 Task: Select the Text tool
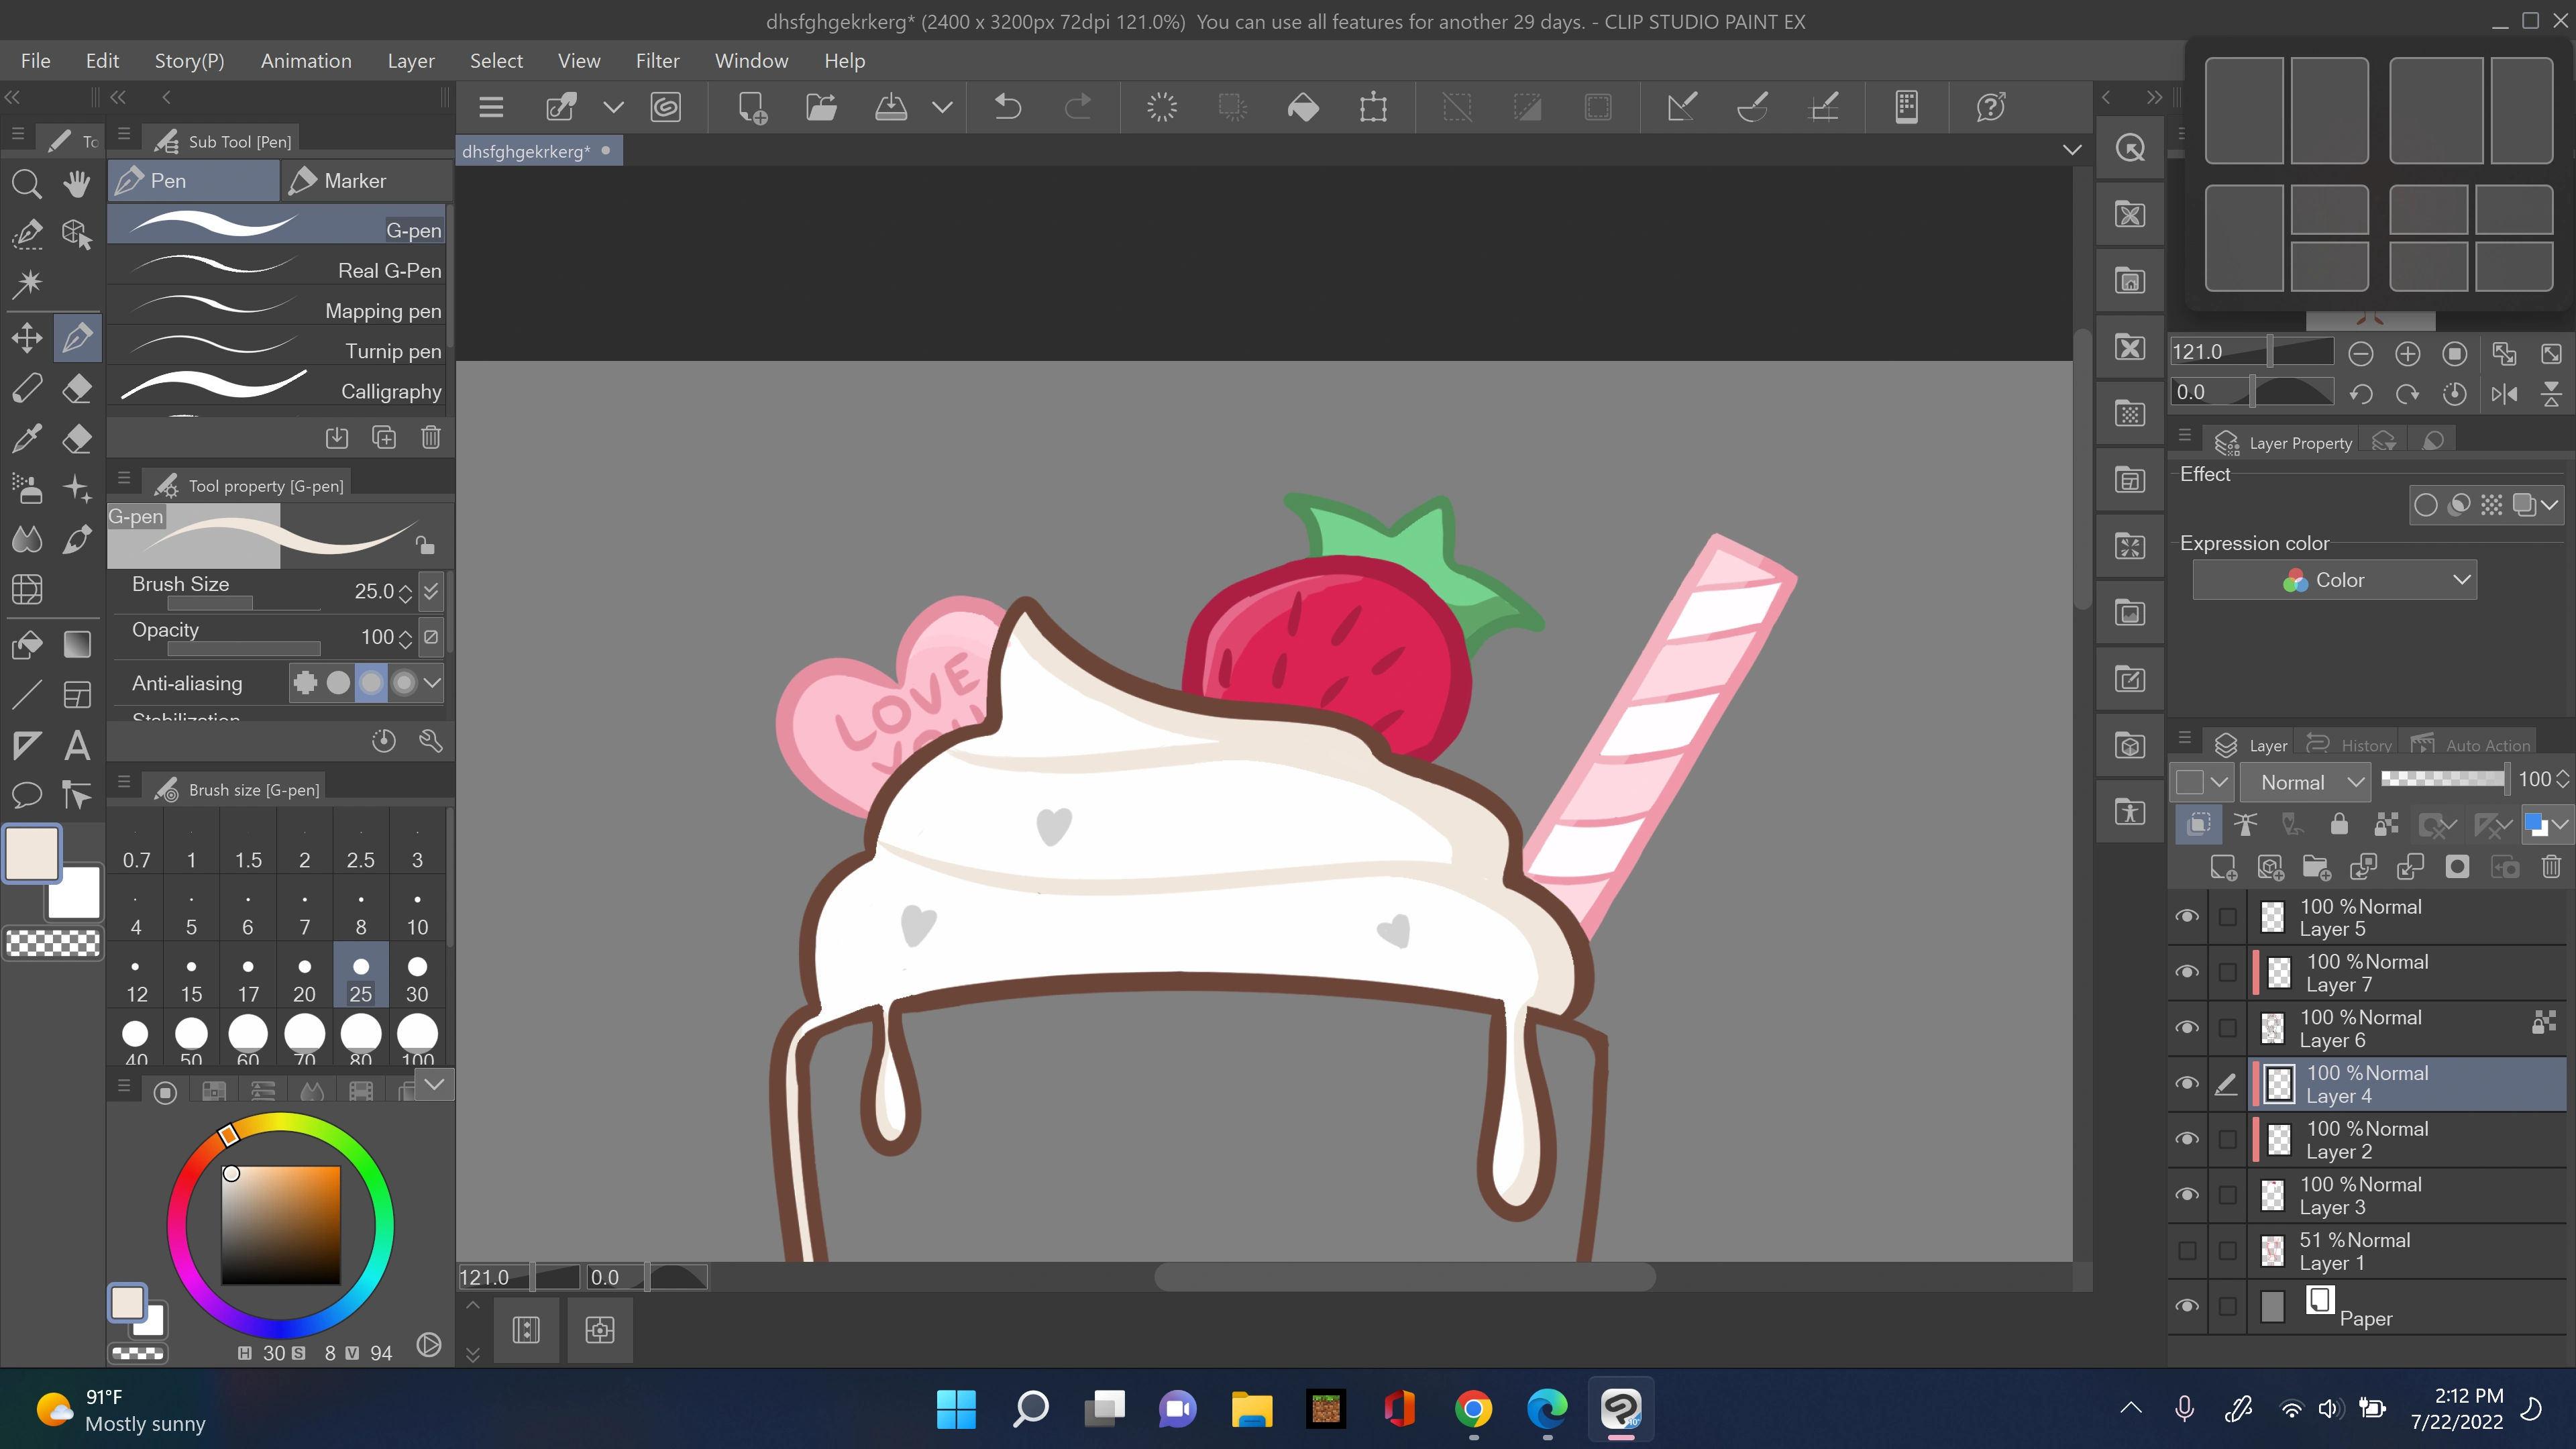pyautogui.click(x=77, y=745)
